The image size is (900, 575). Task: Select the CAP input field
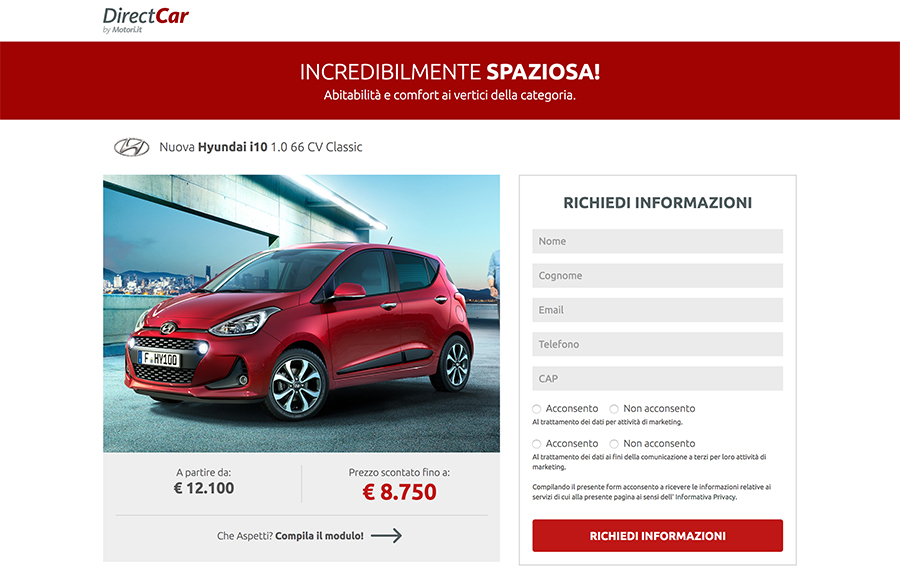coord(657,379)
